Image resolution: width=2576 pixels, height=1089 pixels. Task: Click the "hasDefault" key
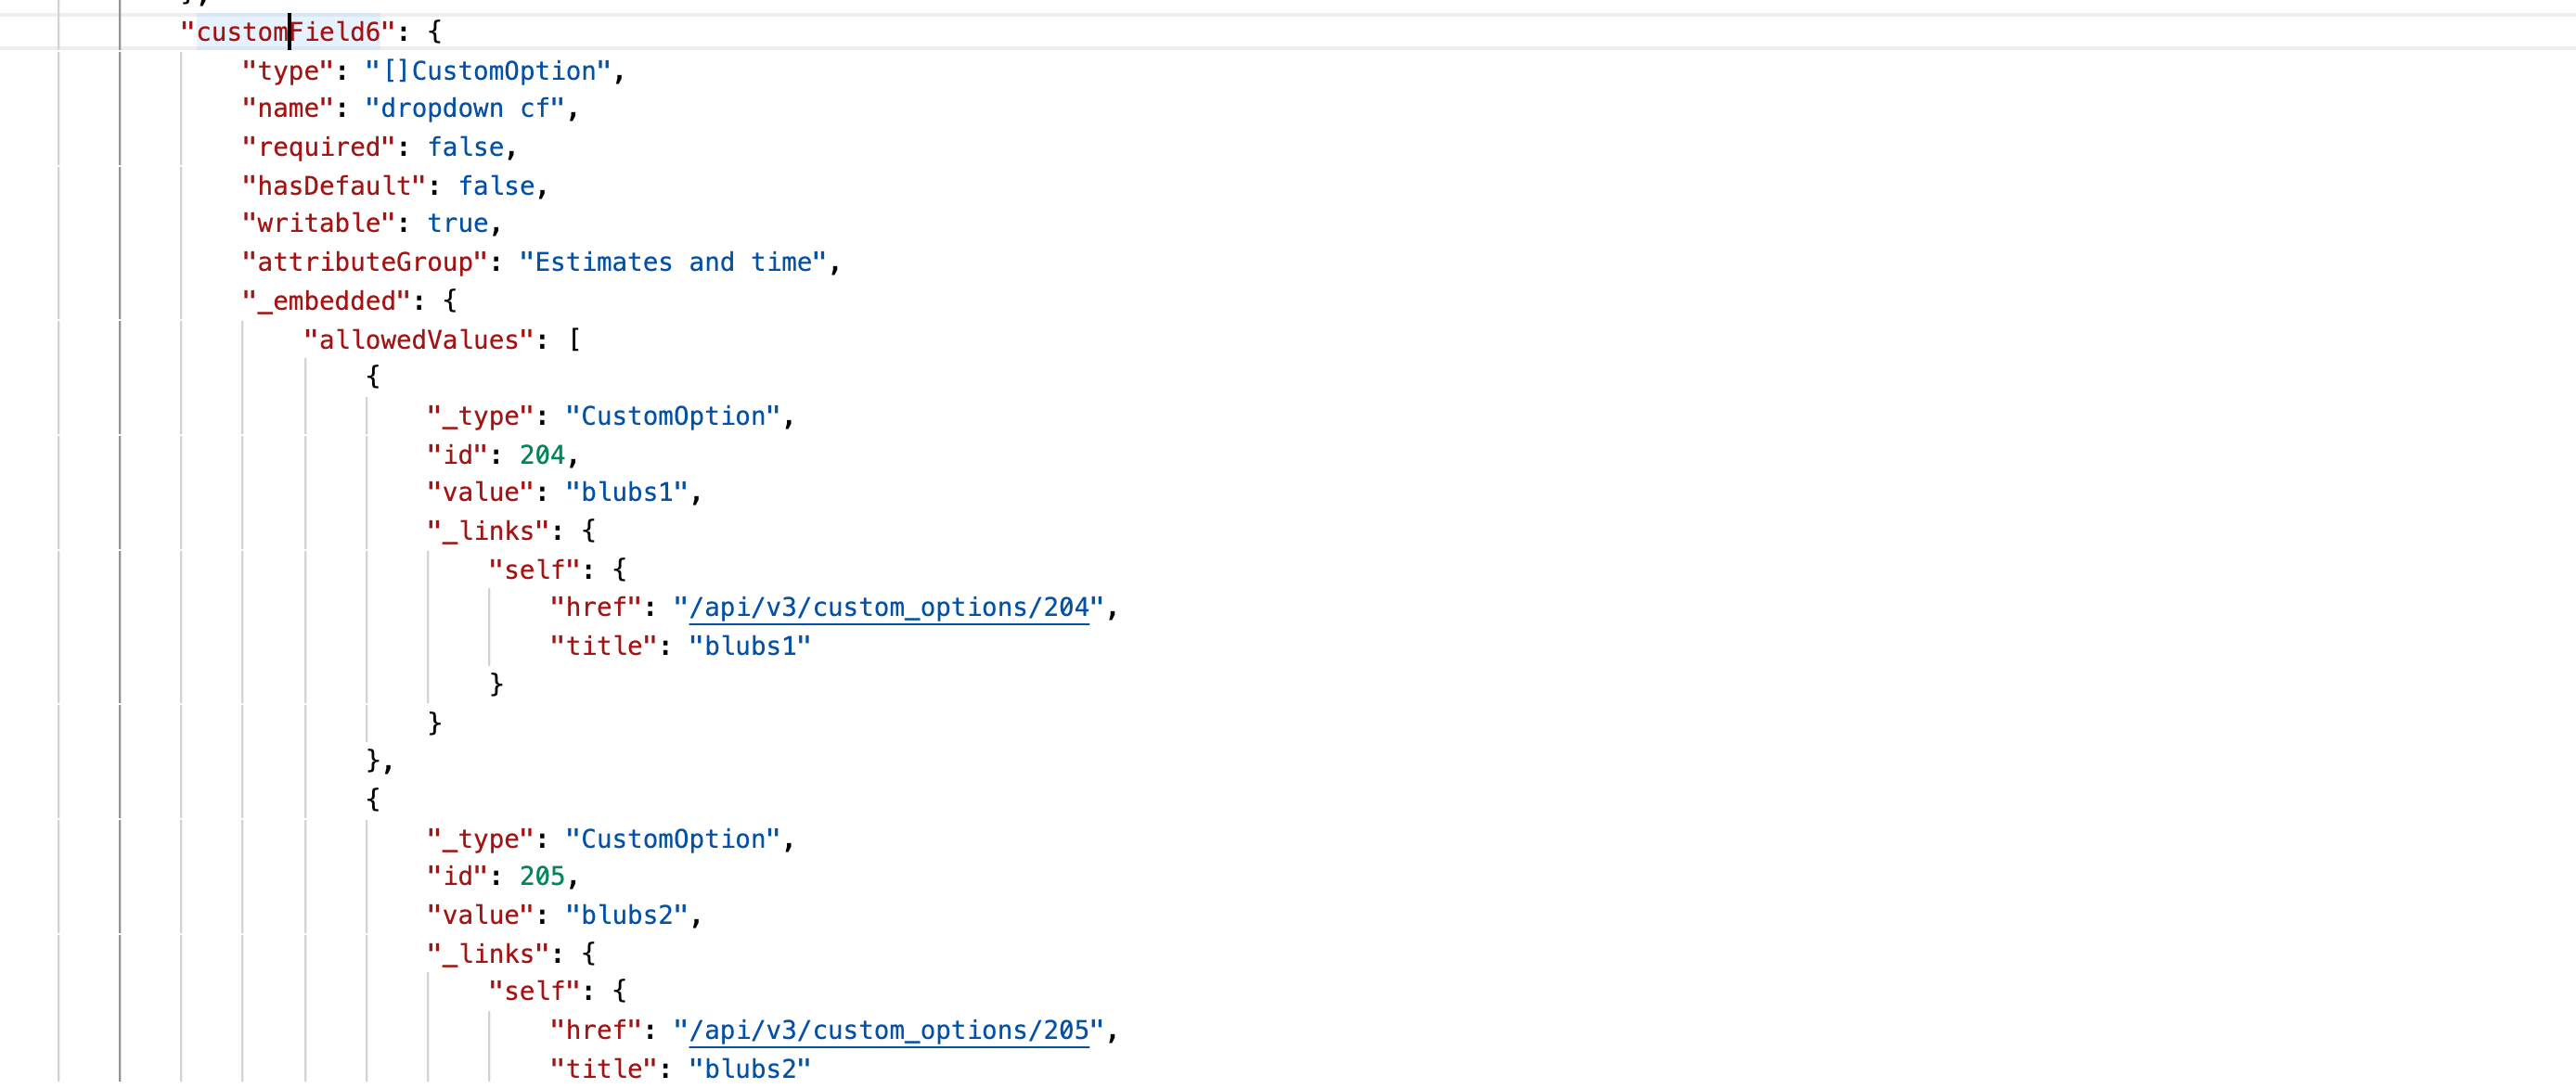click(x=334, y=186)
